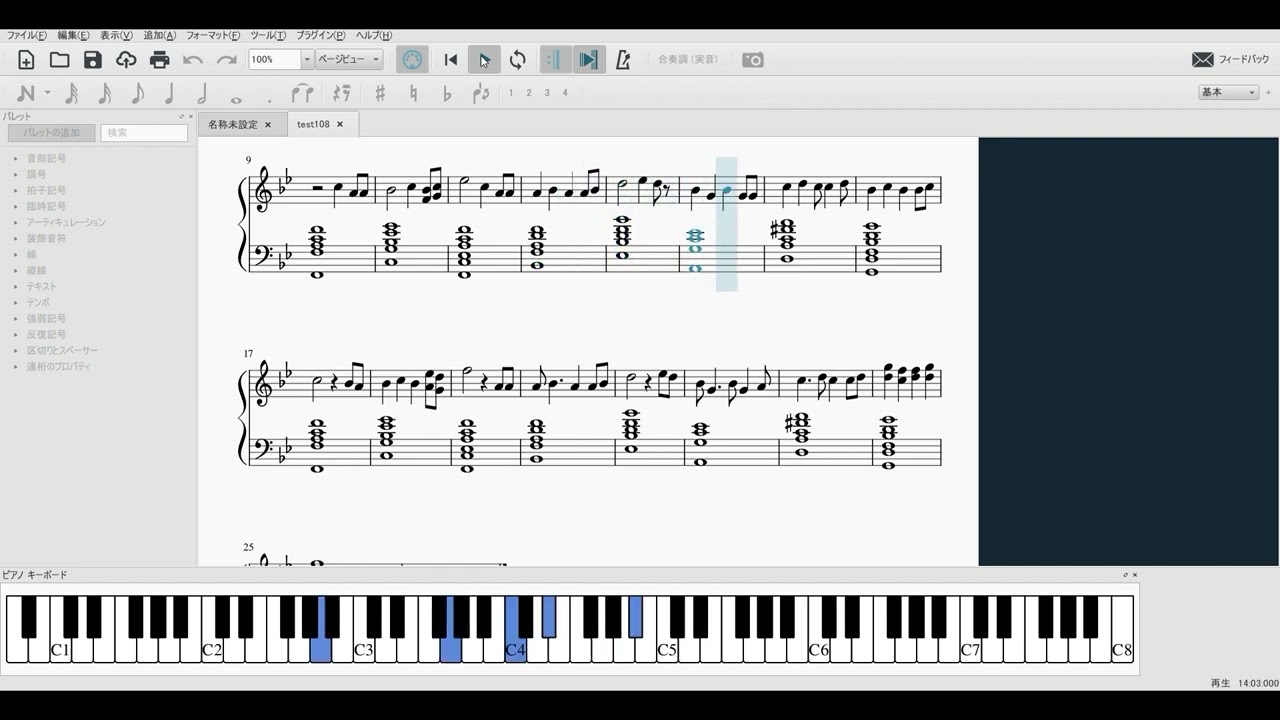Open a score using the folder icon
Image resolution: width=1280 pixels, height=720 pixels.
pos(60,60)
